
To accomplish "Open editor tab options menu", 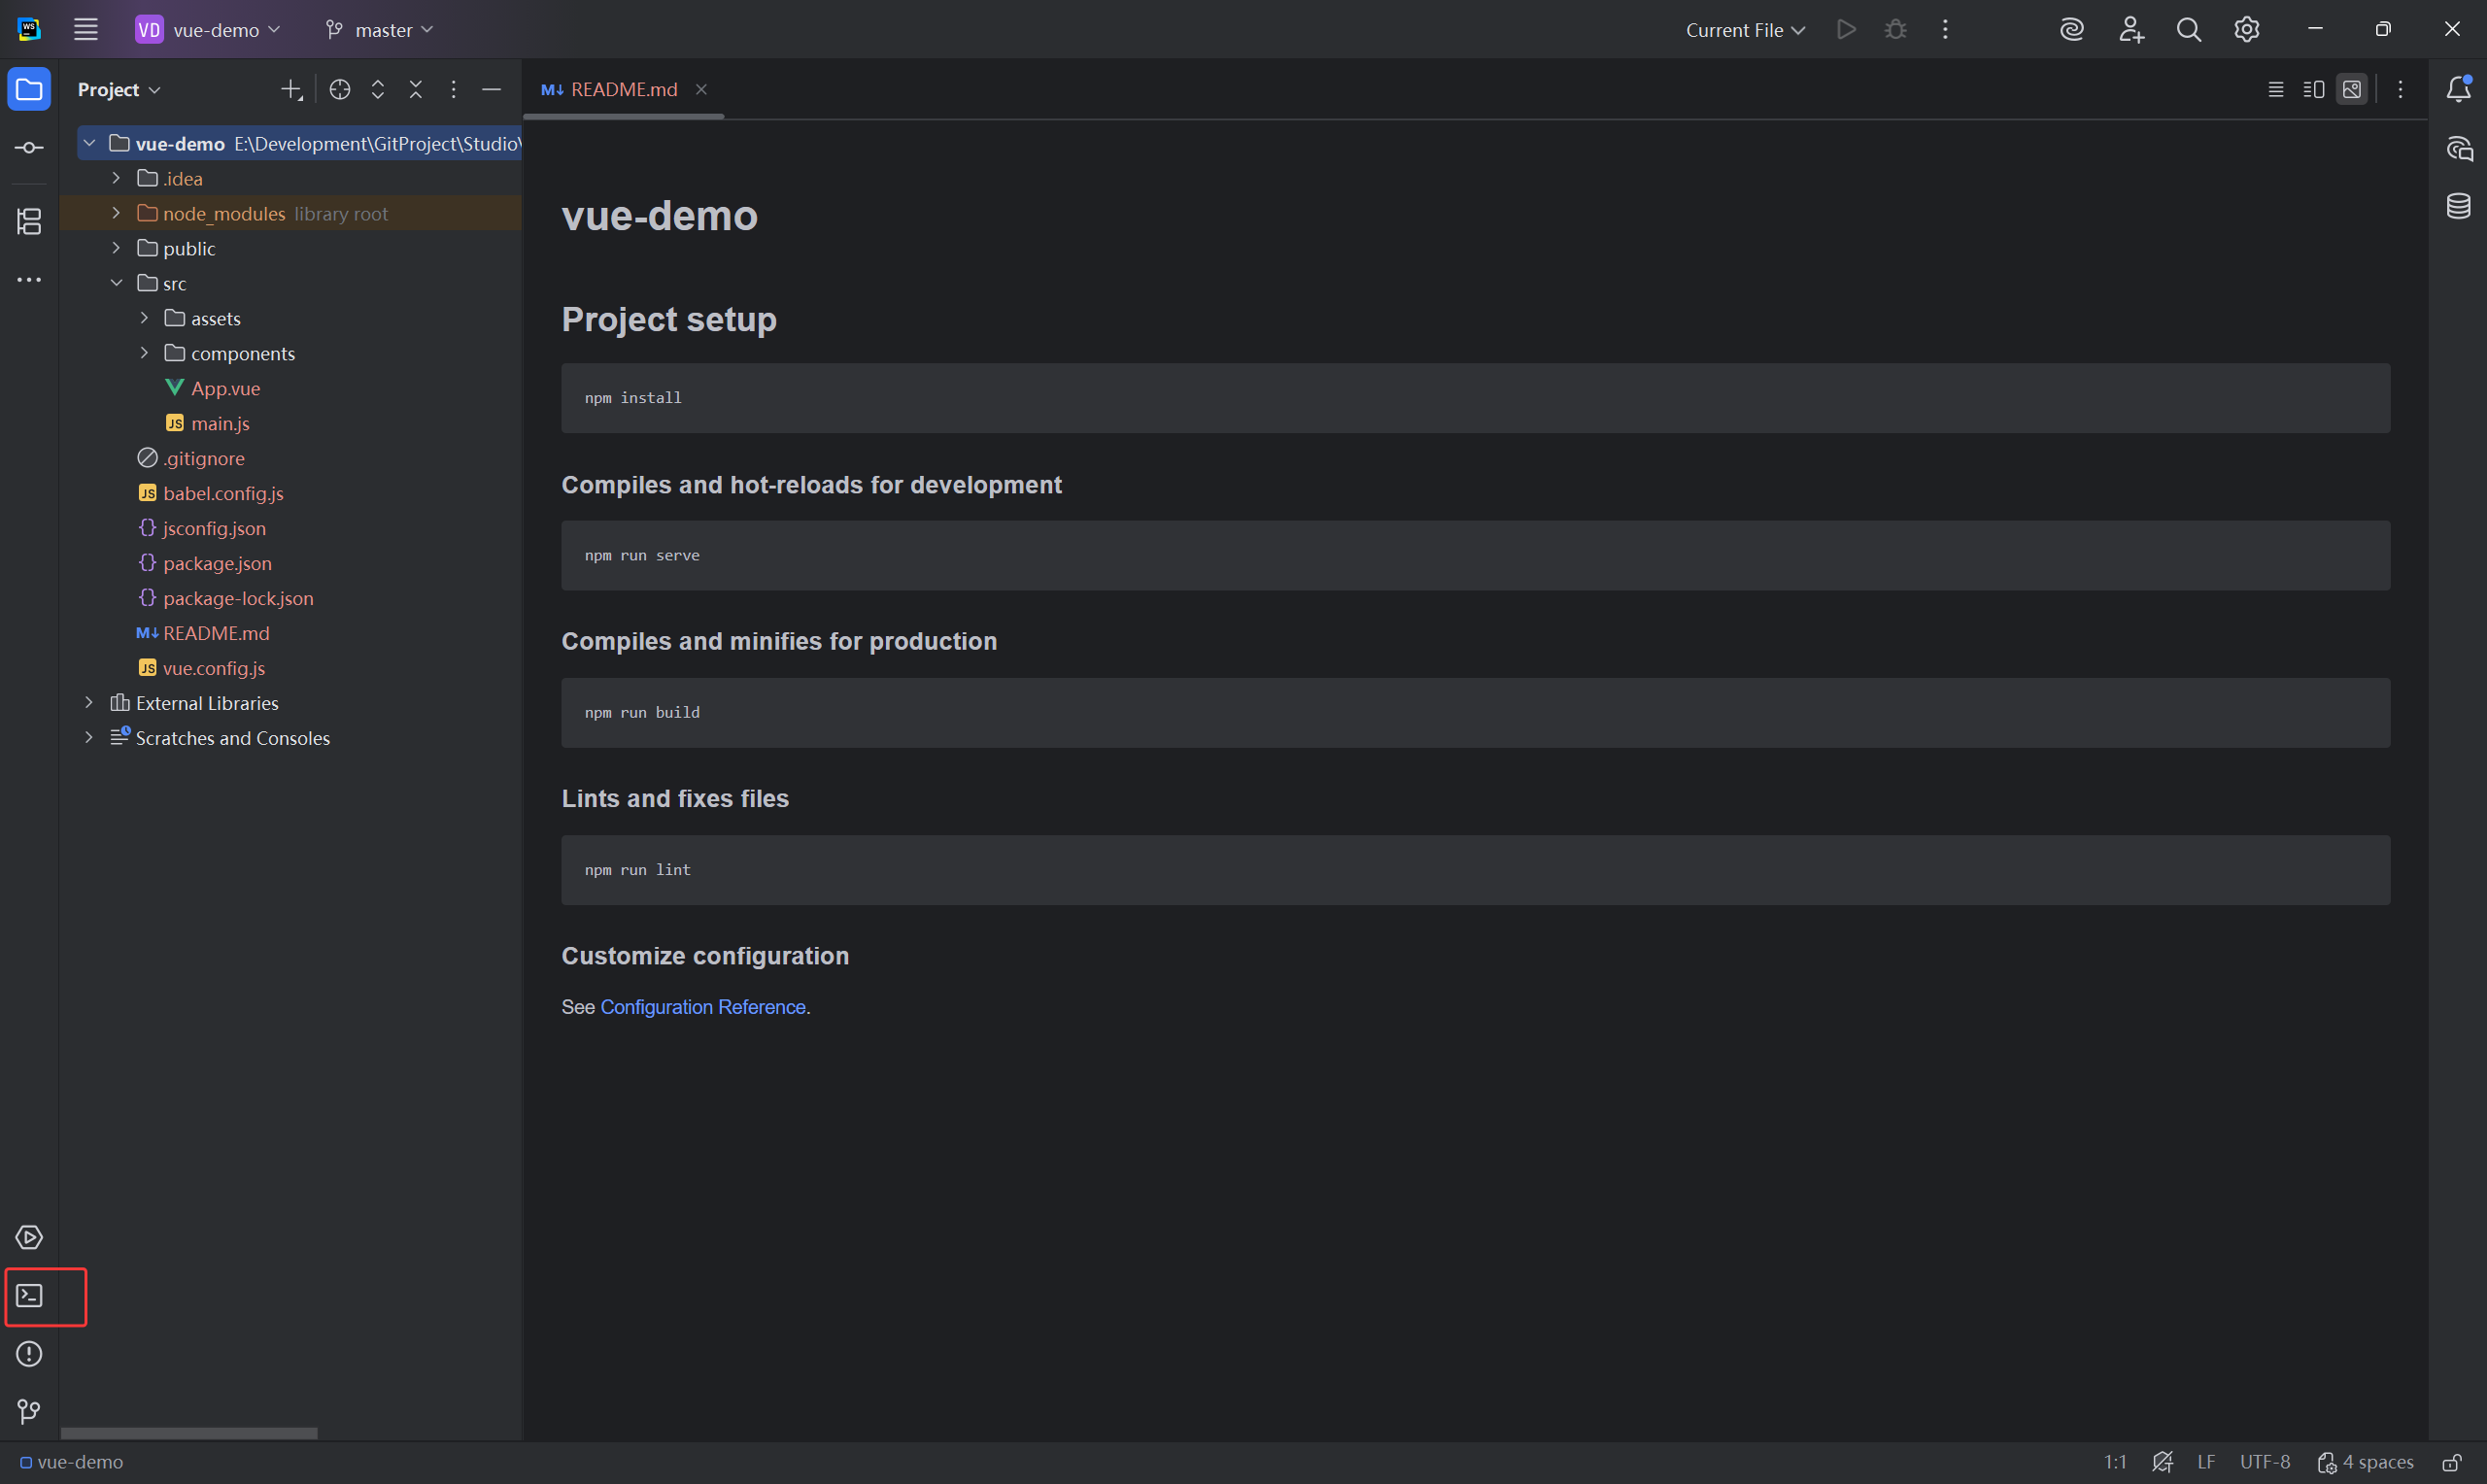I will tap(2400, 90).
